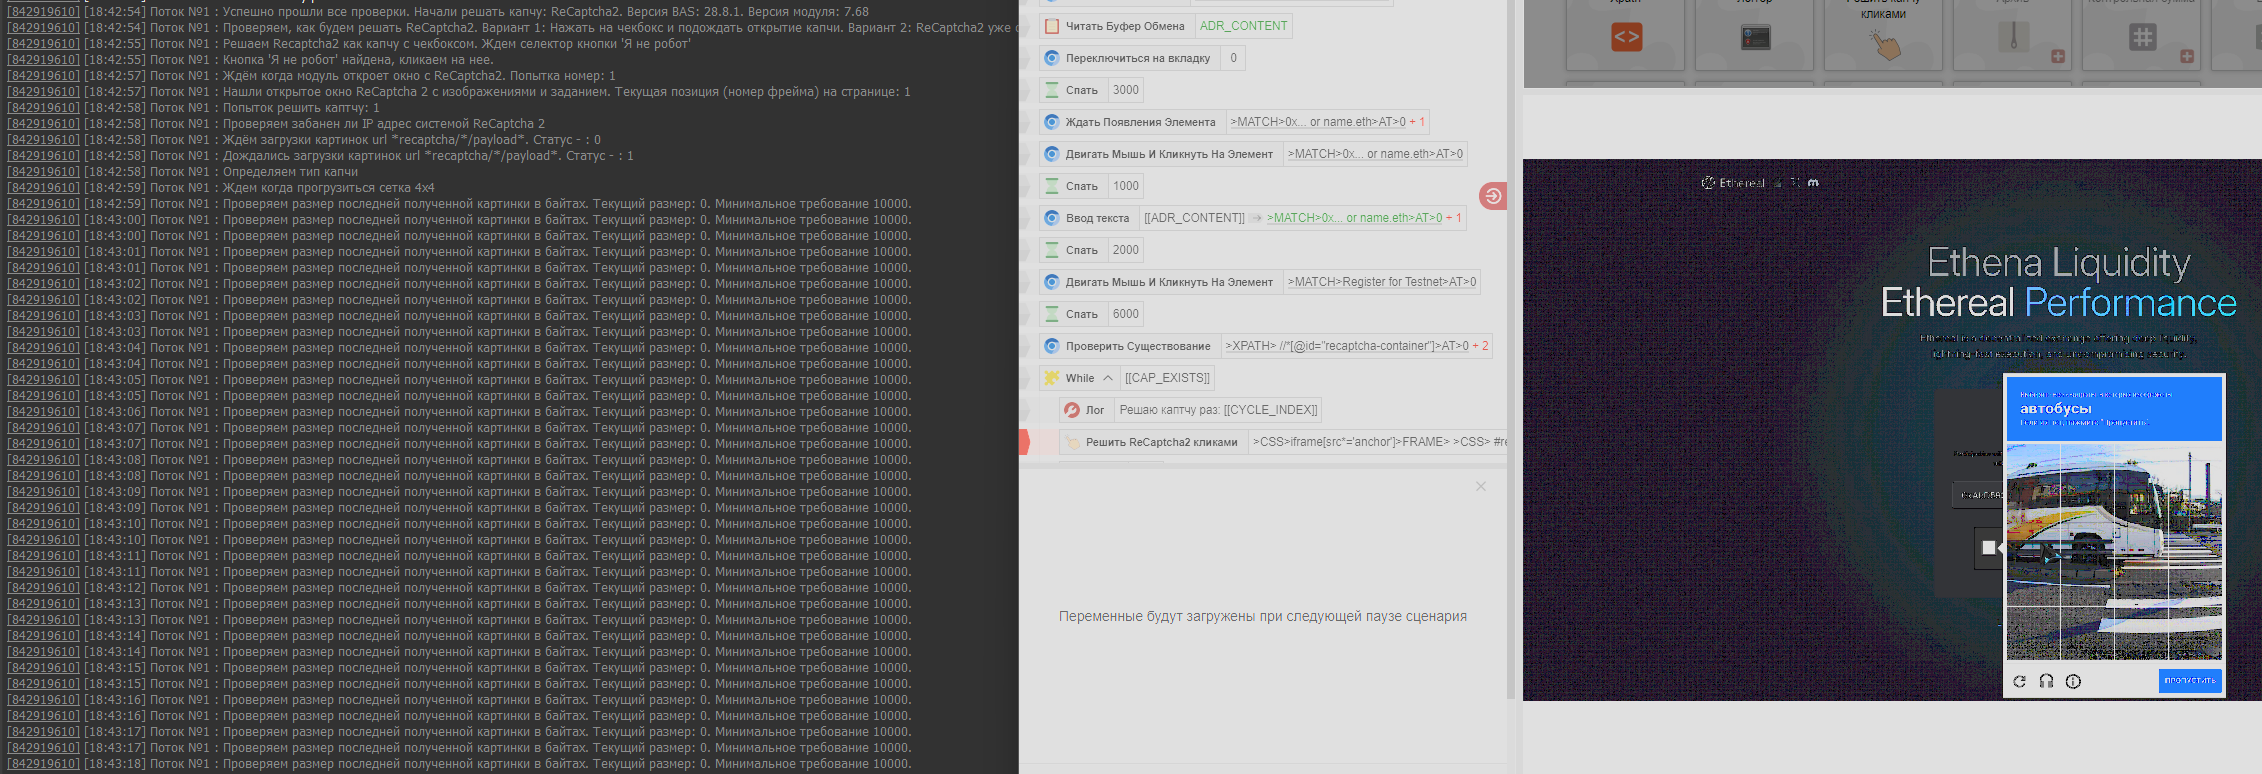This screenshot has height=774, width=2262.
Task: Click the thread ID link in first log line
Action: 43,12
